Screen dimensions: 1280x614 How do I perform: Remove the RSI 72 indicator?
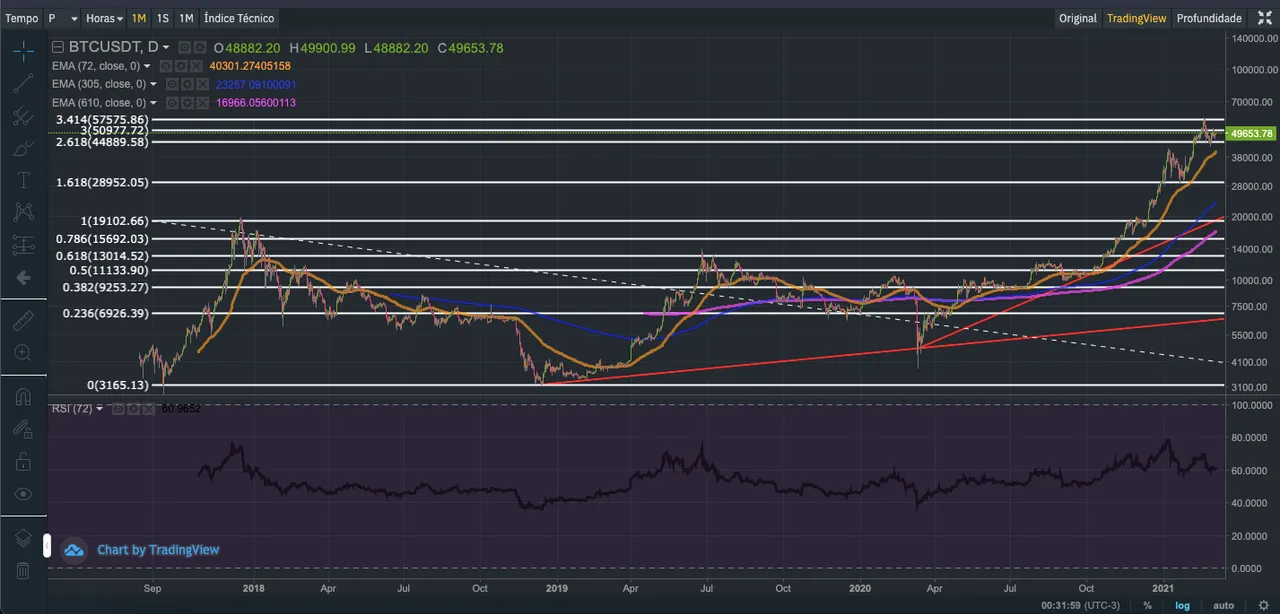[x=149, y=409]
